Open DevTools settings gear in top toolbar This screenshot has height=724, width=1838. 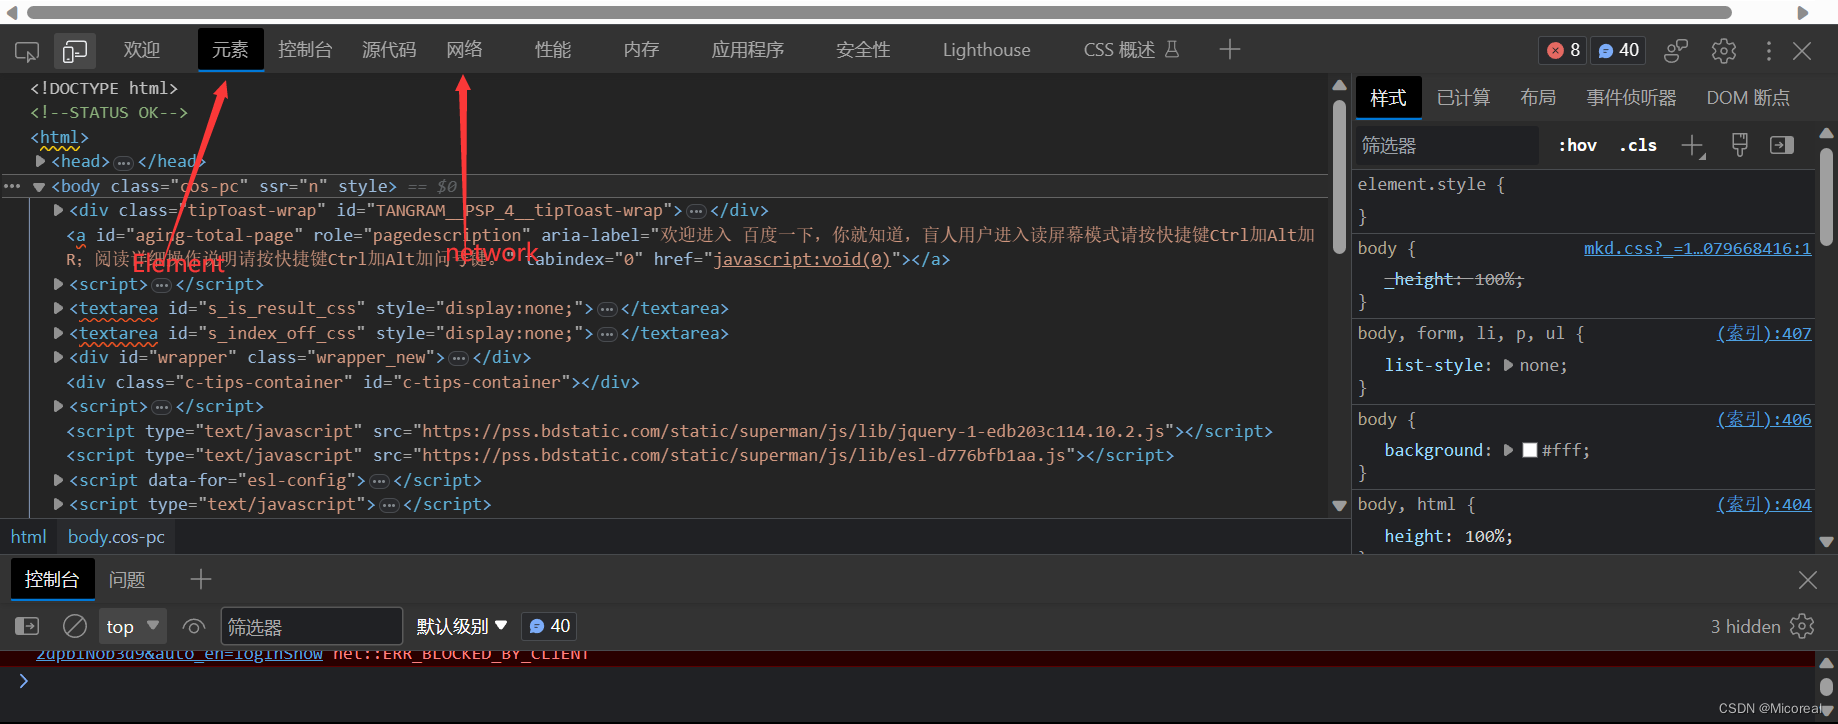[x=1723, y=51]
